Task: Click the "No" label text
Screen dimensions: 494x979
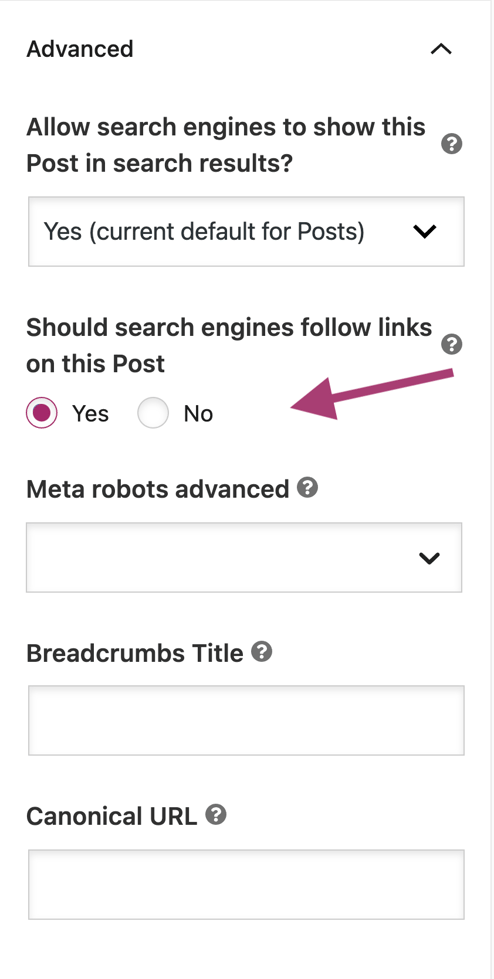Action: [198, 413]
